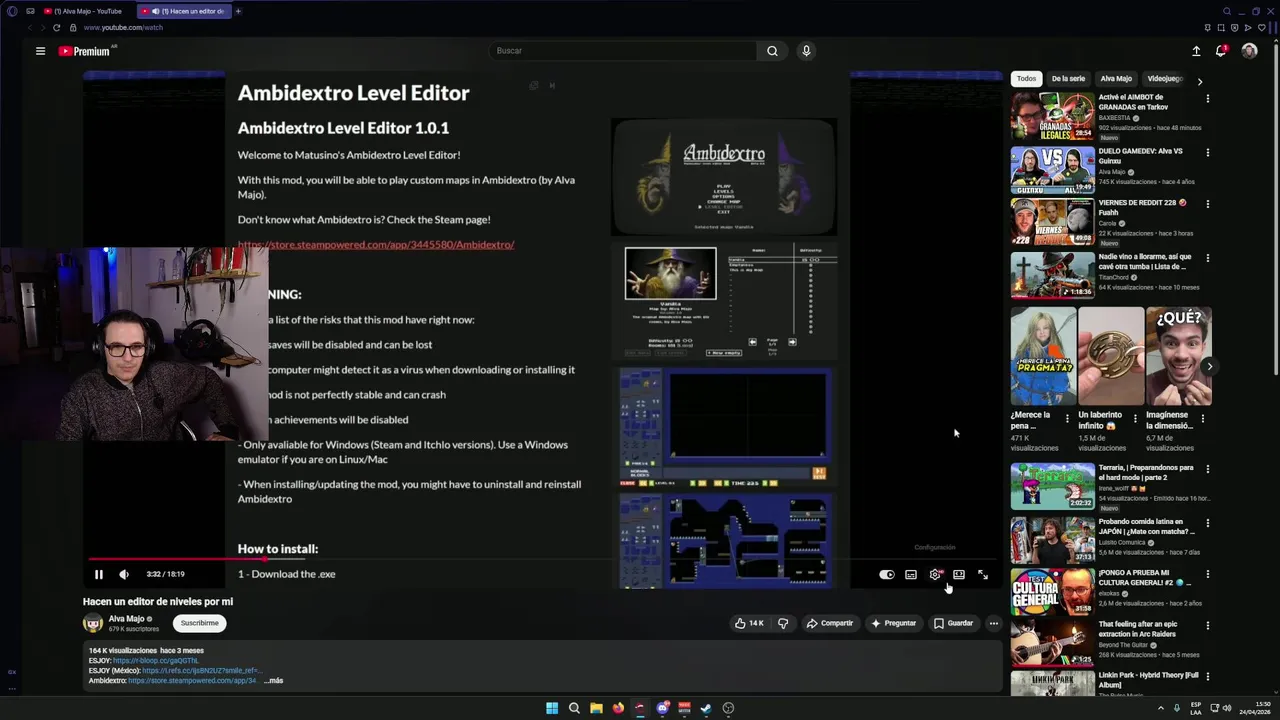Reload the page
Viewport: 1280px width, 720px height.
coord(57,28)
